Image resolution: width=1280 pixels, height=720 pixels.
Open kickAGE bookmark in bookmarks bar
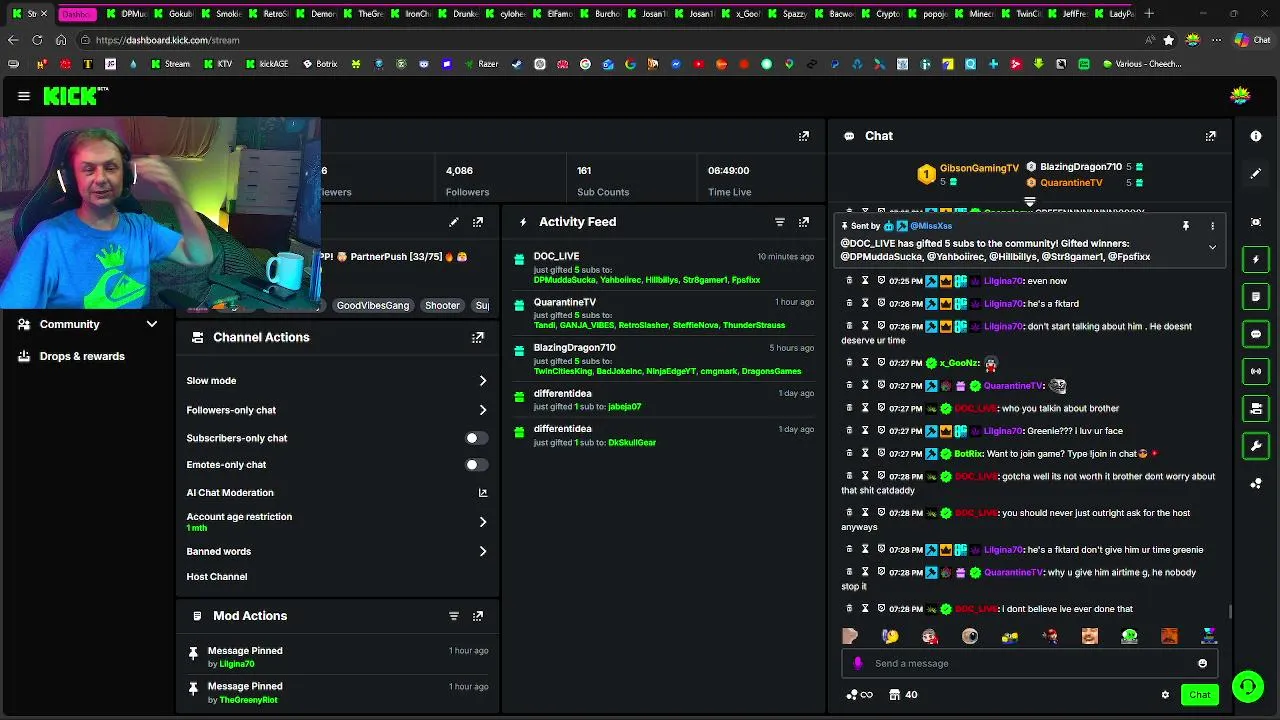point(266,64)
